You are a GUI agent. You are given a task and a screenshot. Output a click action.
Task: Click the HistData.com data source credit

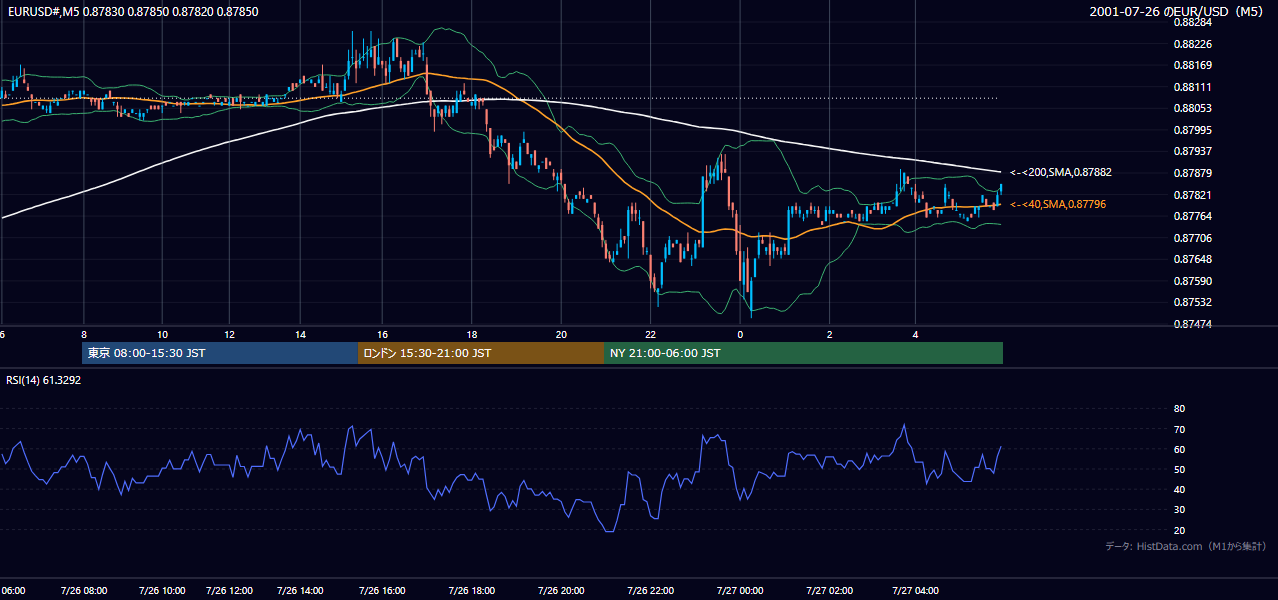(x=1186, y=546)
